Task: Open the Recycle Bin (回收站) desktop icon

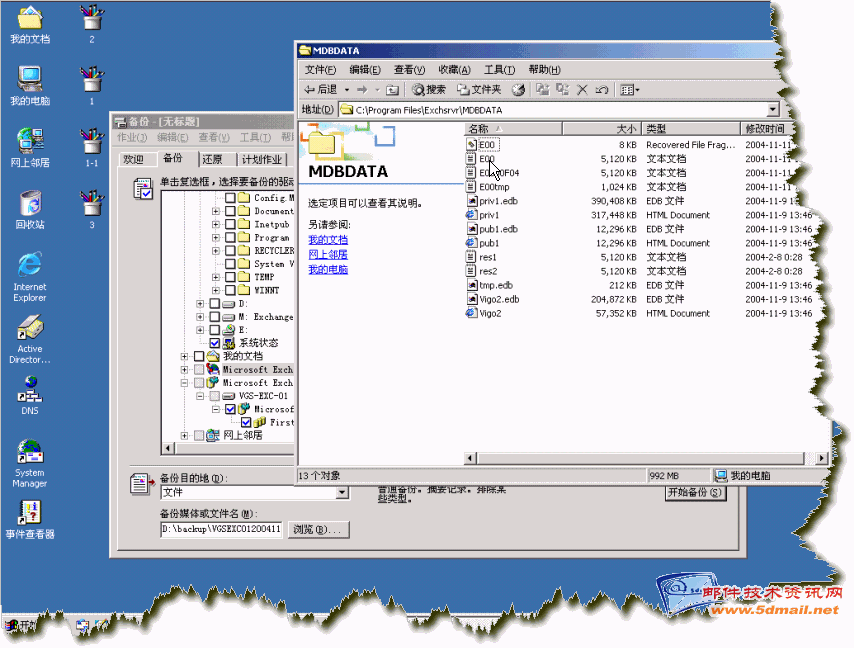Action: (30, 203)
